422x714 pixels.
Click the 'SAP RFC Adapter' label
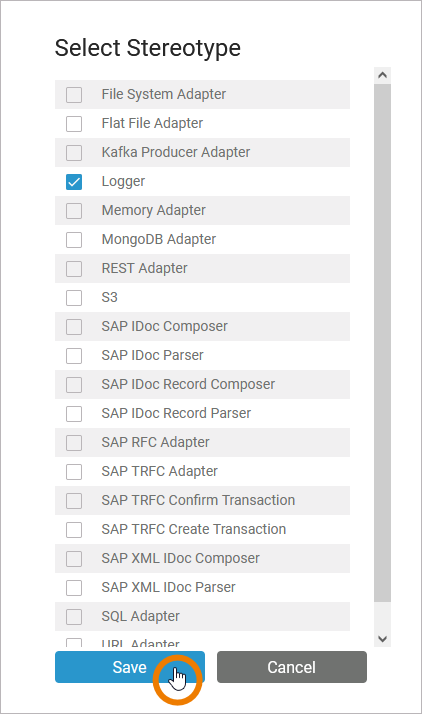pos(156,442)
